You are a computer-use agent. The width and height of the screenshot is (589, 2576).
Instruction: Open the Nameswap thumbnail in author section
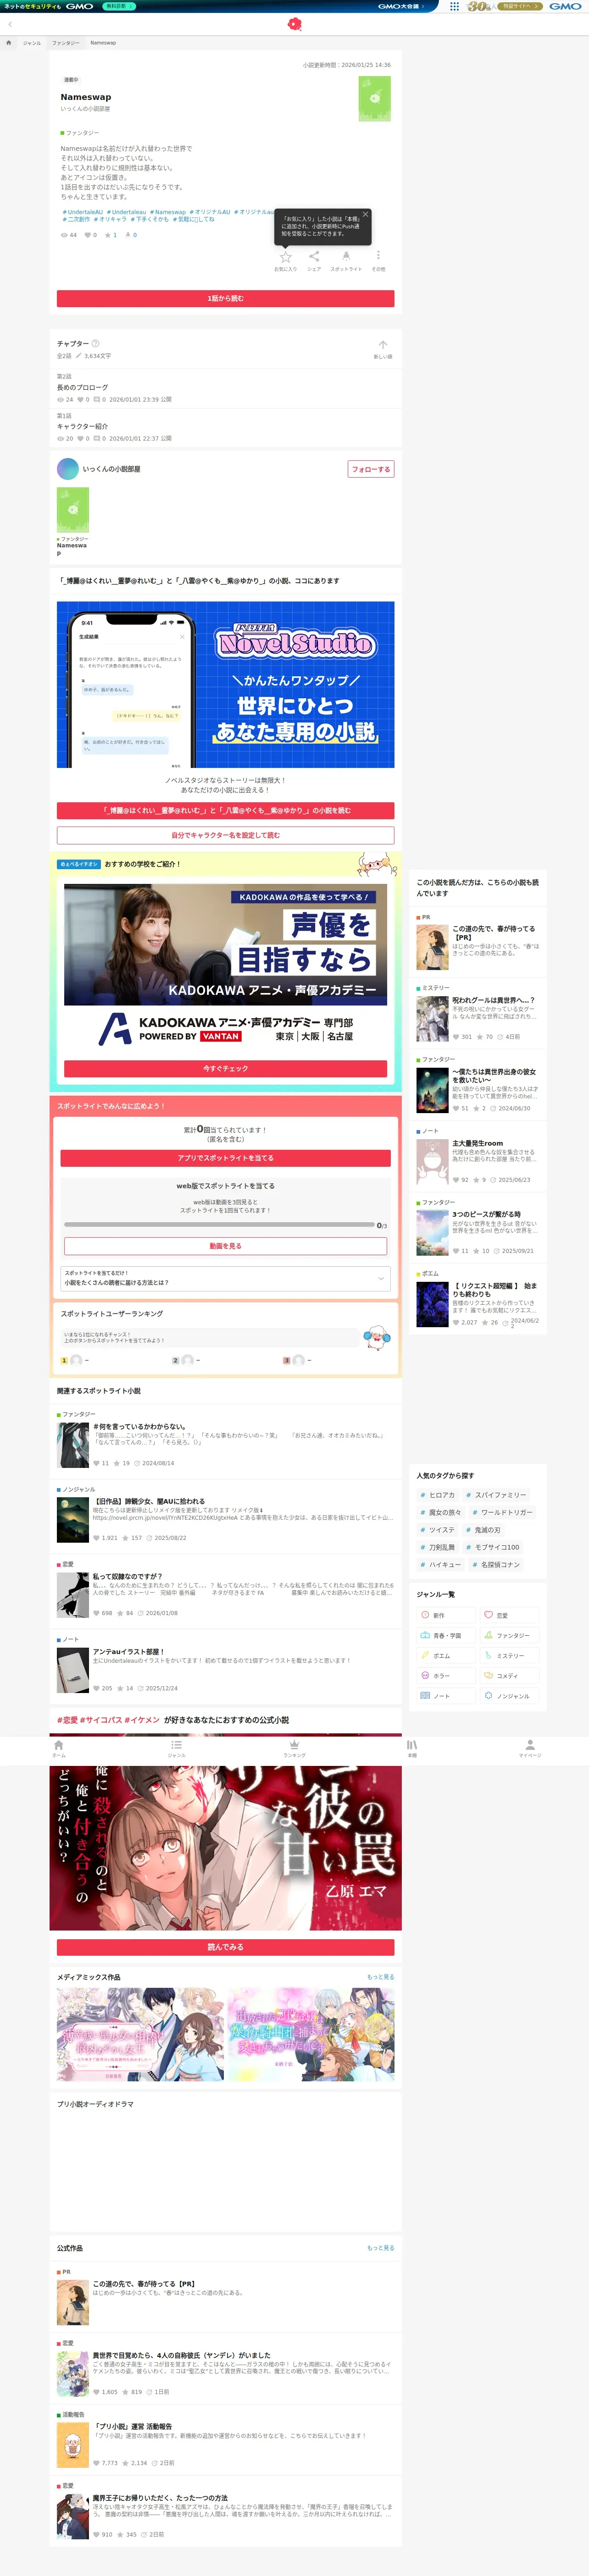coord(73,510)
